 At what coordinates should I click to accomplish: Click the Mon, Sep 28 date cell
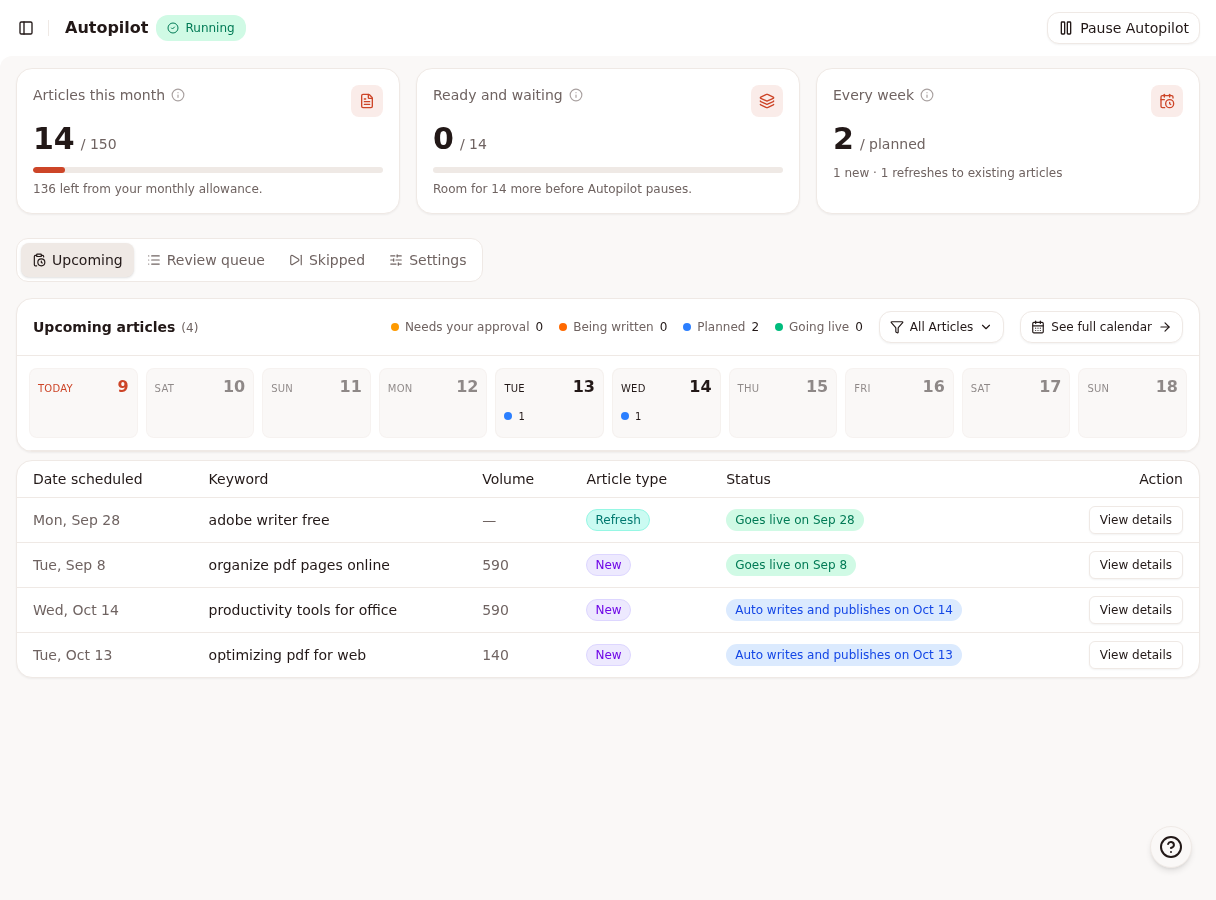[76, 520]
